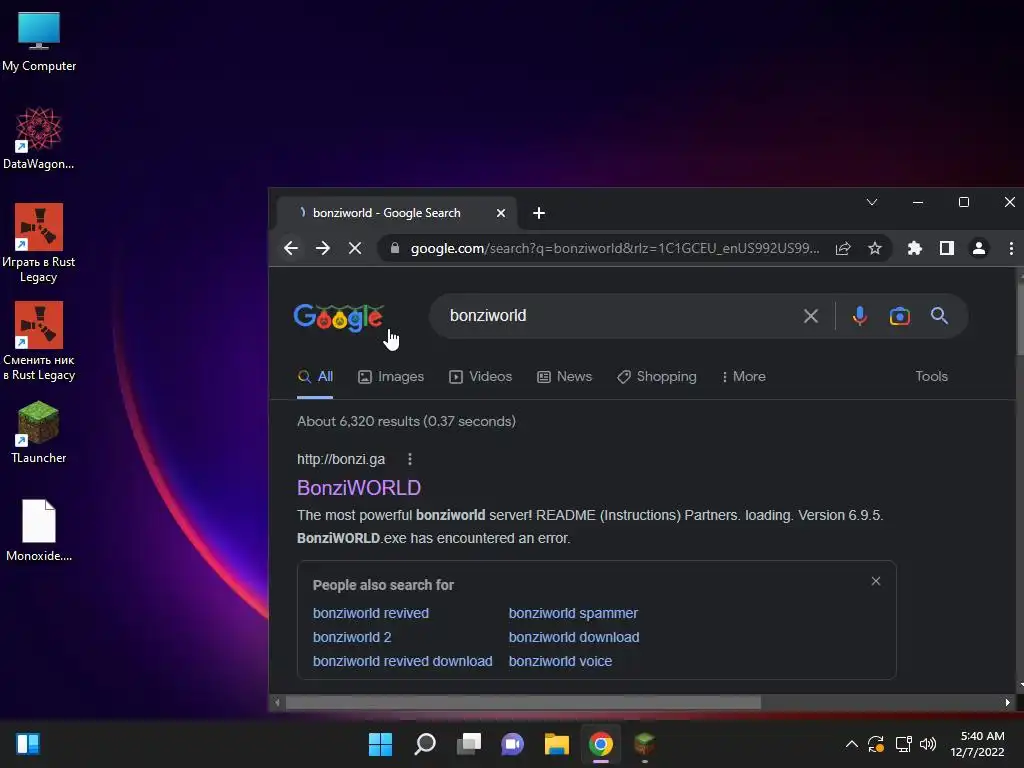Viewport: 1024px width, 768px height.
Task: Open search Tools
Action: (931, 377)
